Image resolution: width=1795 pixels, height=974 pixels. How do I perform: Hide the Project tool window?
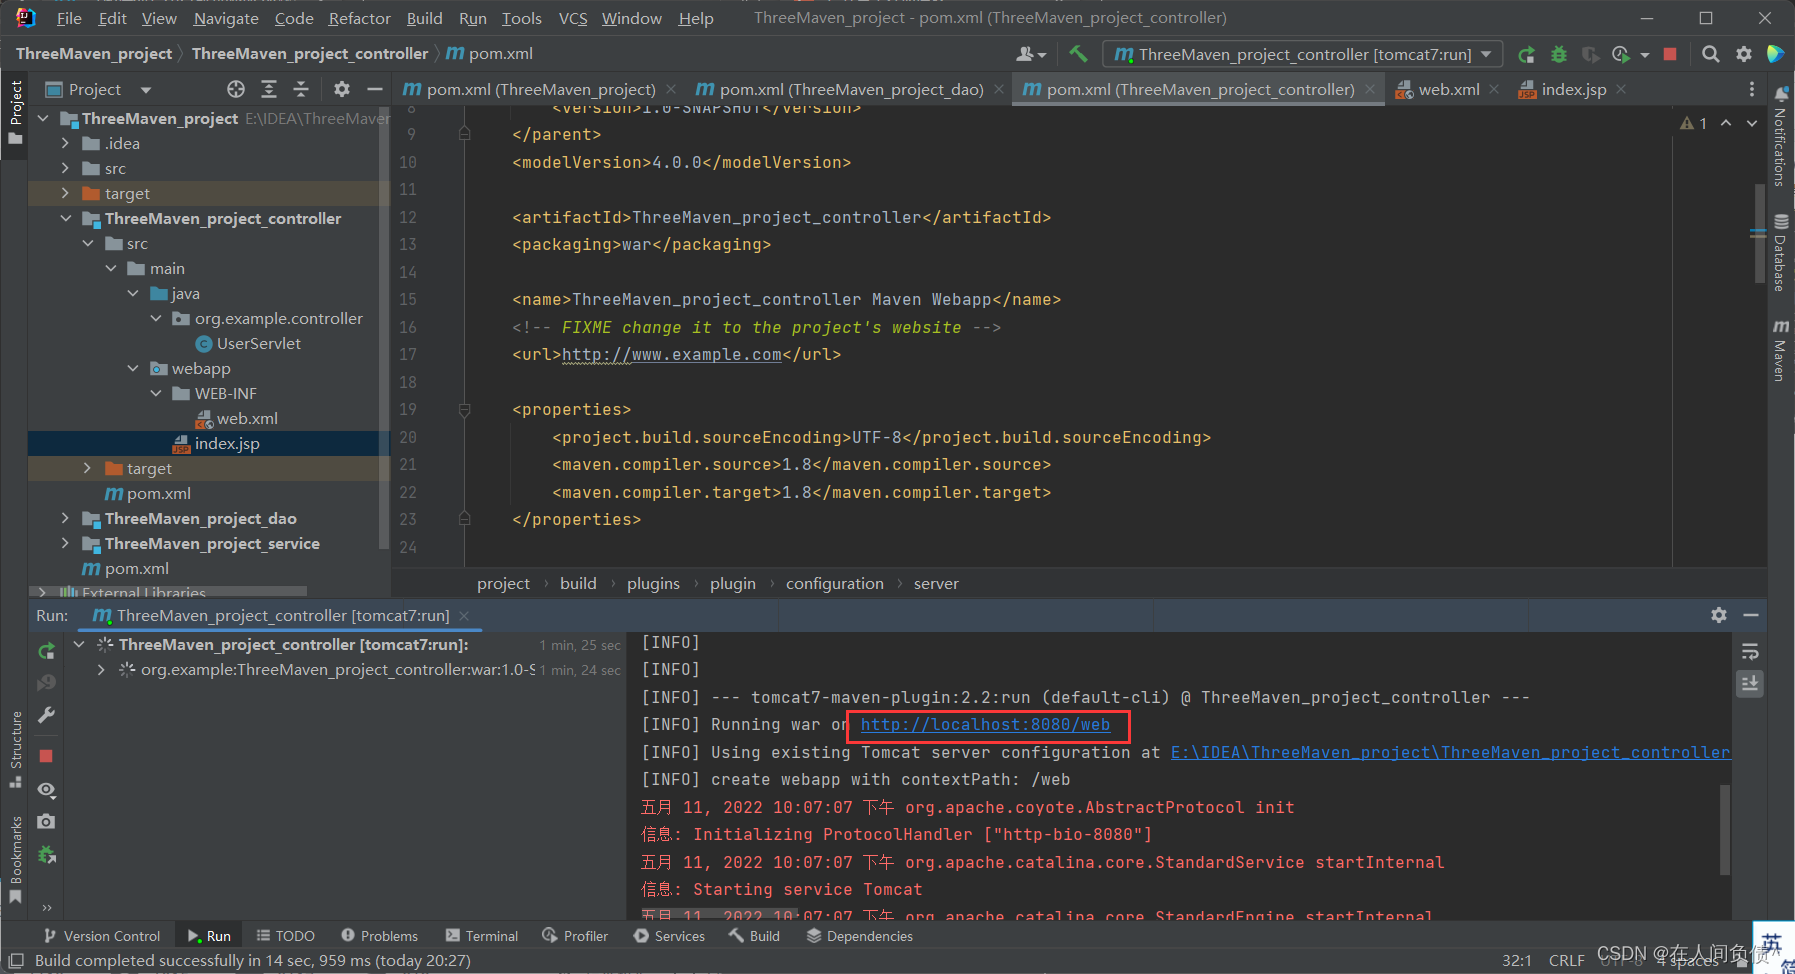(x=375, y=89)
